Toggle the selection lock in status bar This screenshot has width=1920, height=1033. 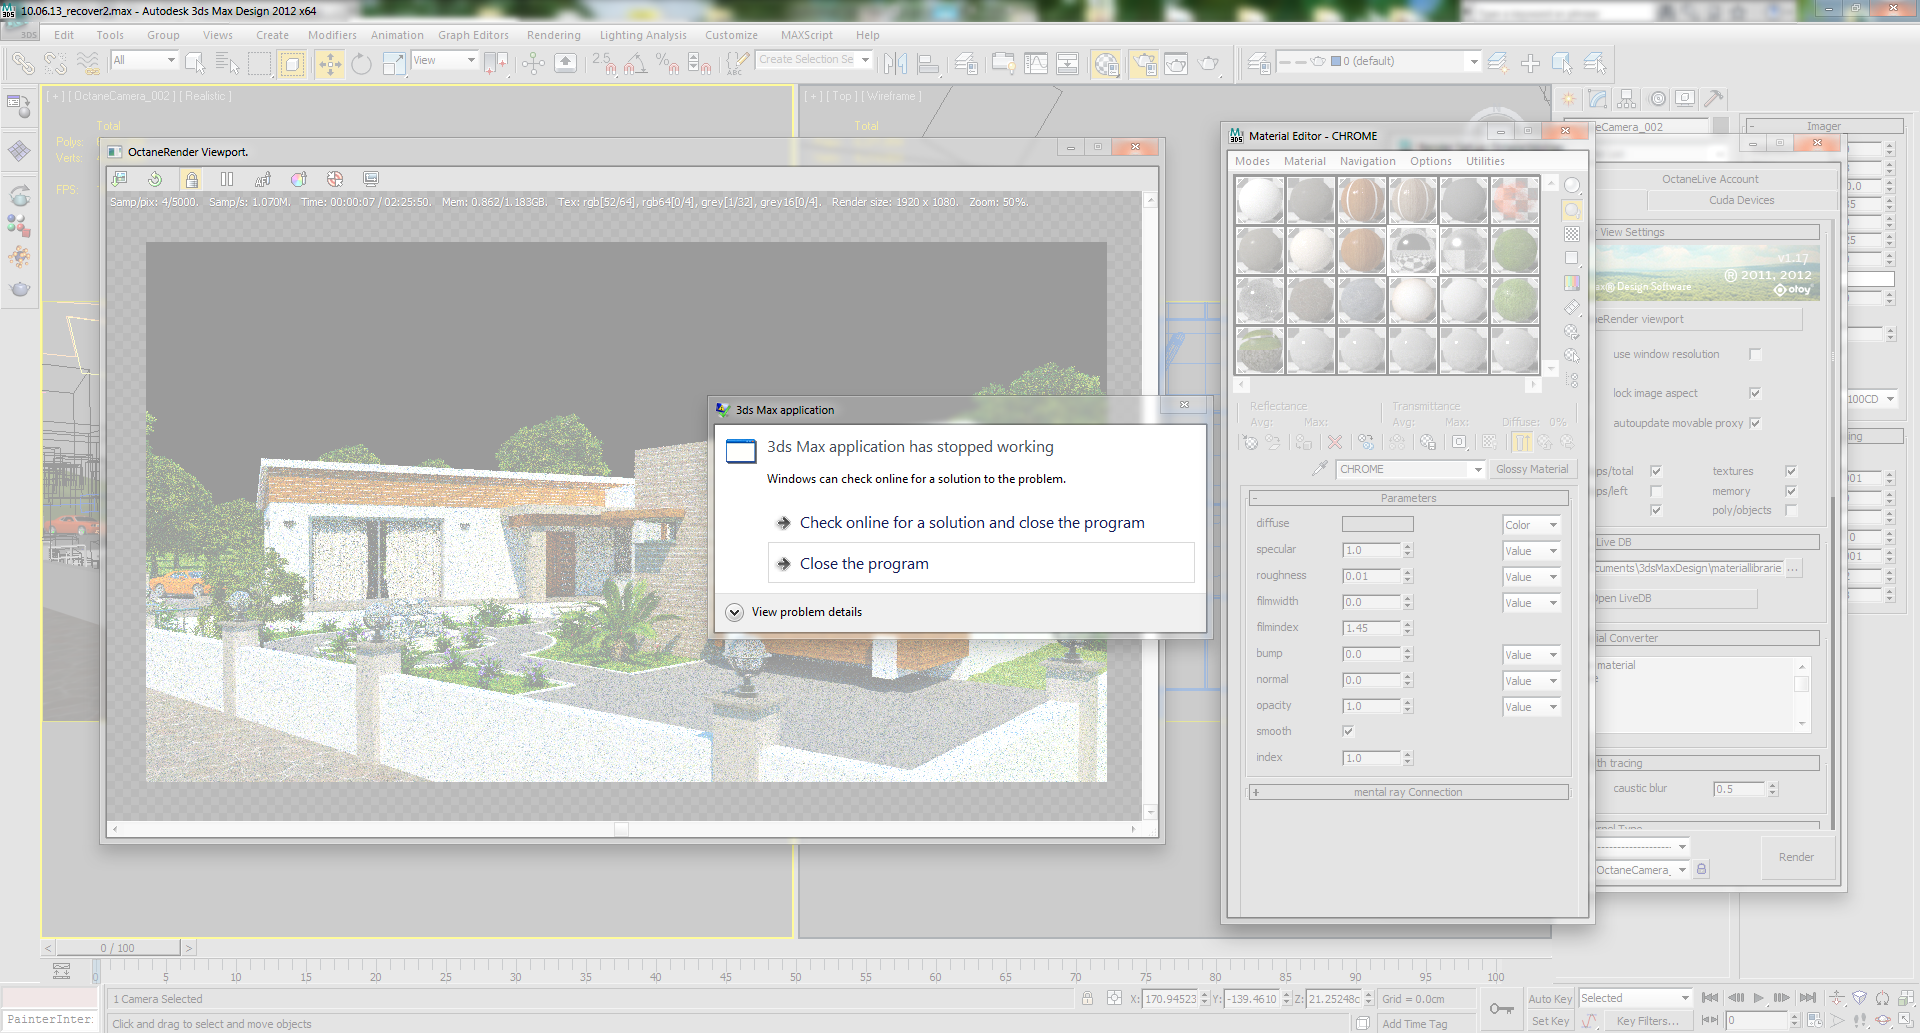click(x=1087, y=998)
